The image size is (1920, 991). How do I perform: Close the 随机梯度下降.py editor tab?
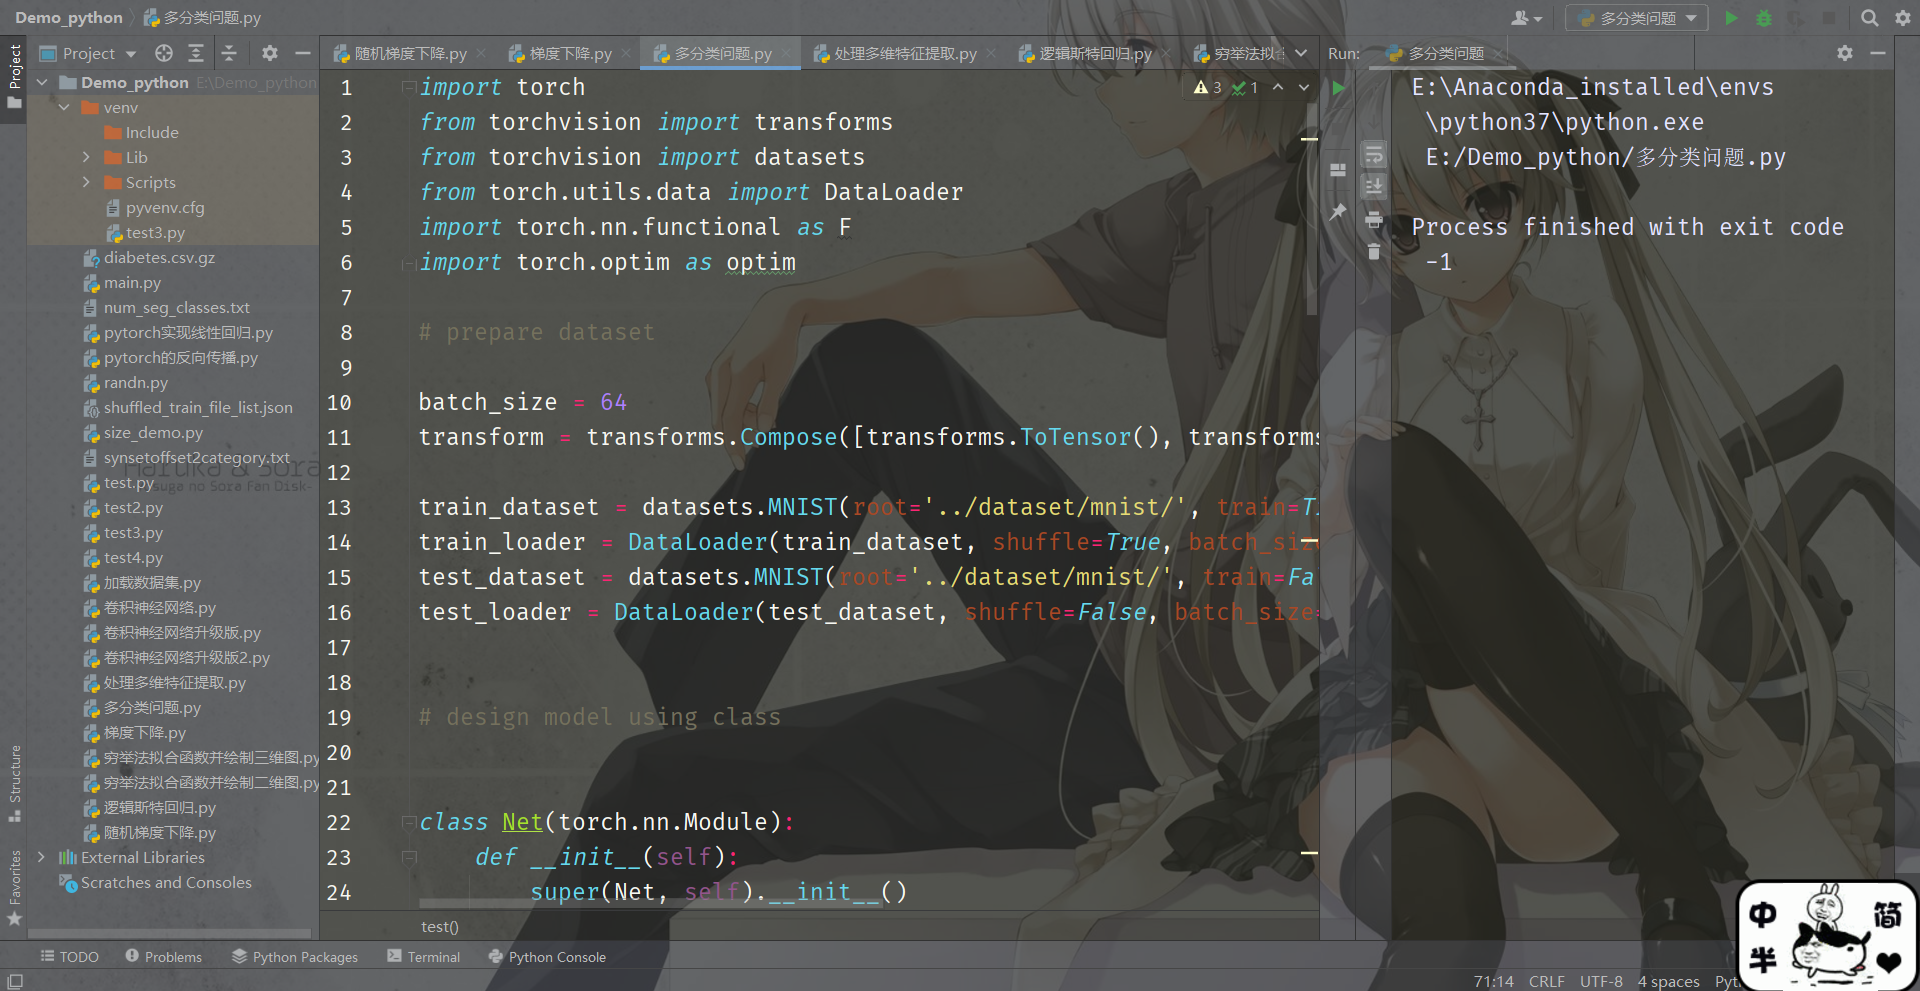coord(481,54)
